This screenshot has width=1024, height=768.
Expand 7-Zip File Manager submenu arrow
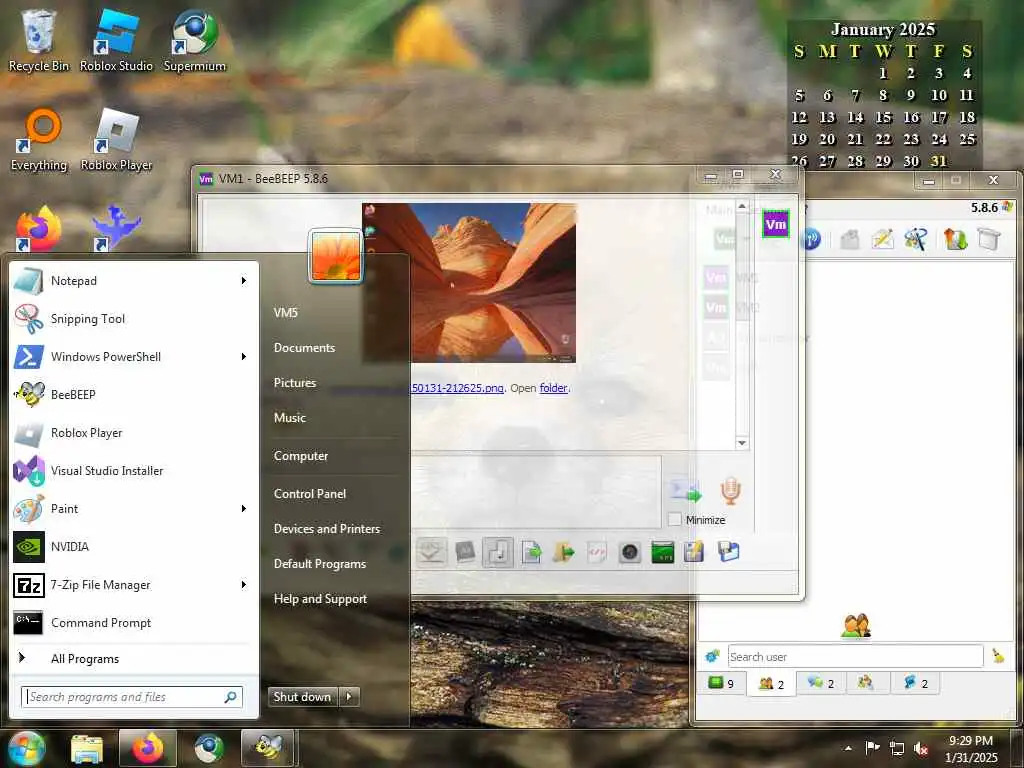click(x=244, y=584)
